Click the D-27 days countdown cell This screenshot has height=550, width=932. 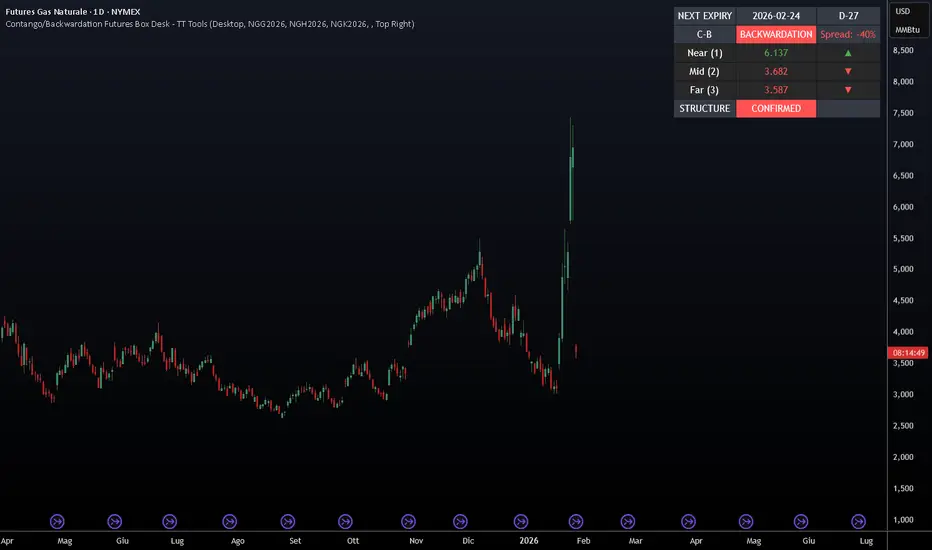point(848,16)
